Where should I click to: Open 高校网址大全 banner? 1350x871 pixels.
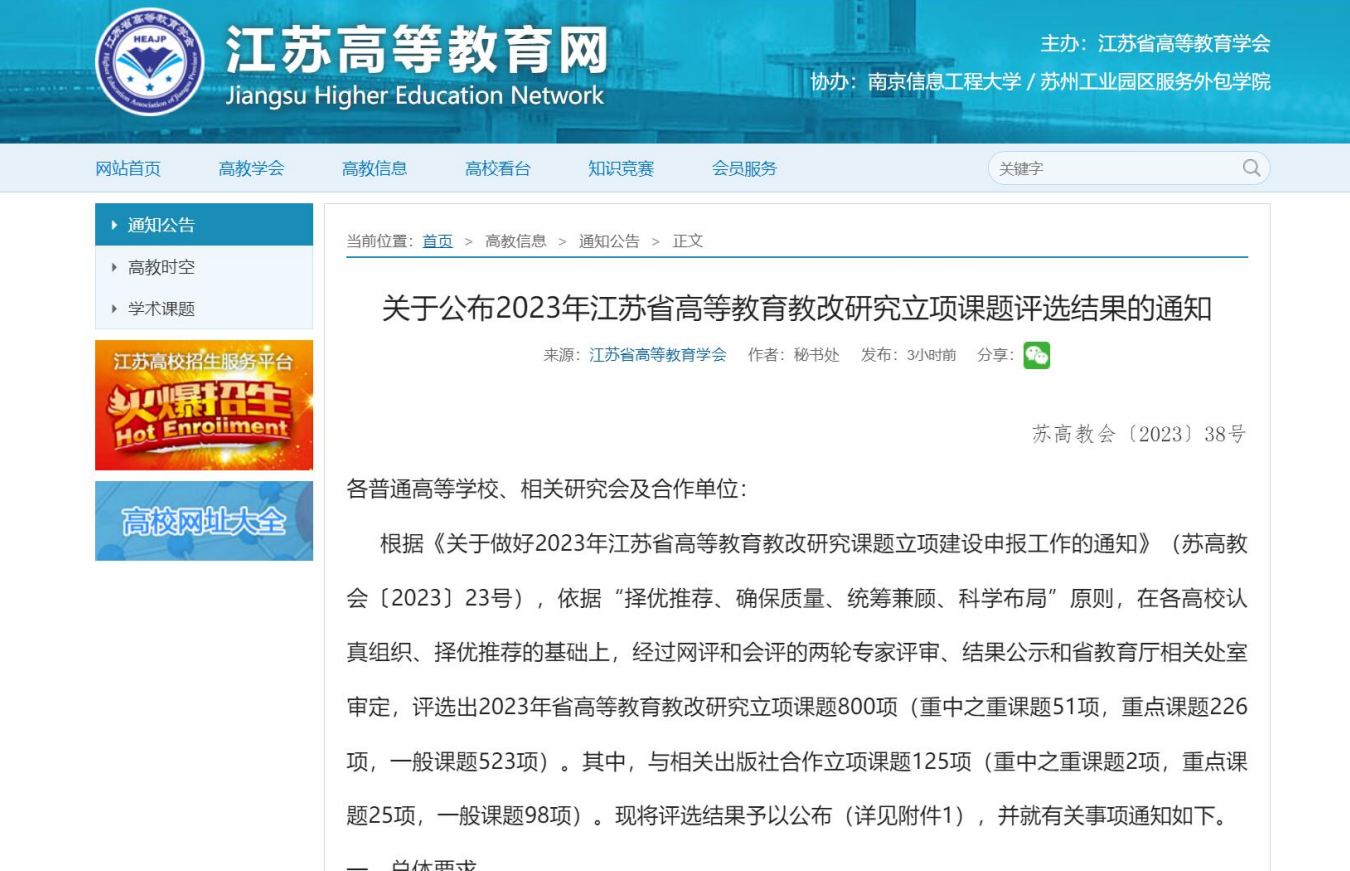point(204,521)
